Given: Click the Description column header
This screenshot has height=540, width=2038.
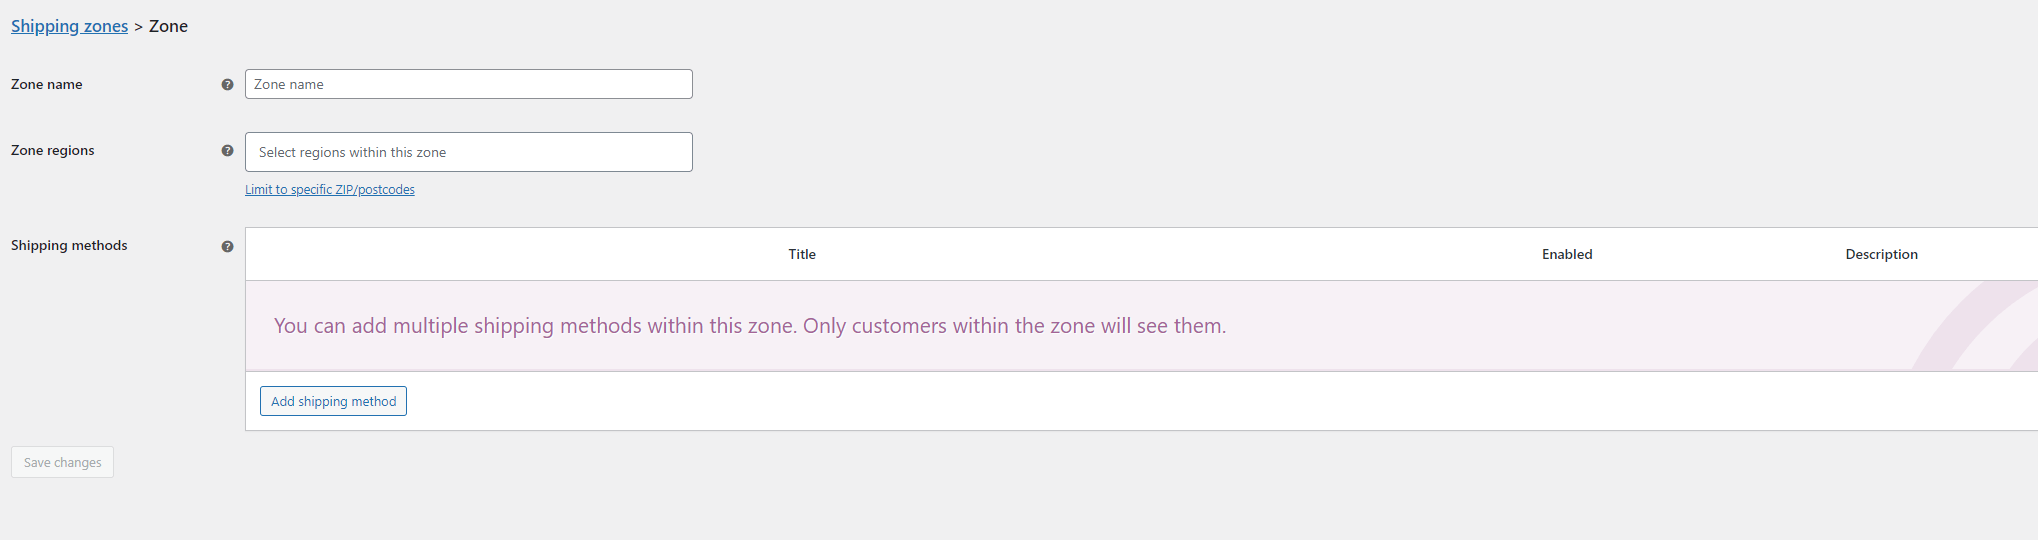Looking at the screenshot, I should tap(1881, 254).
